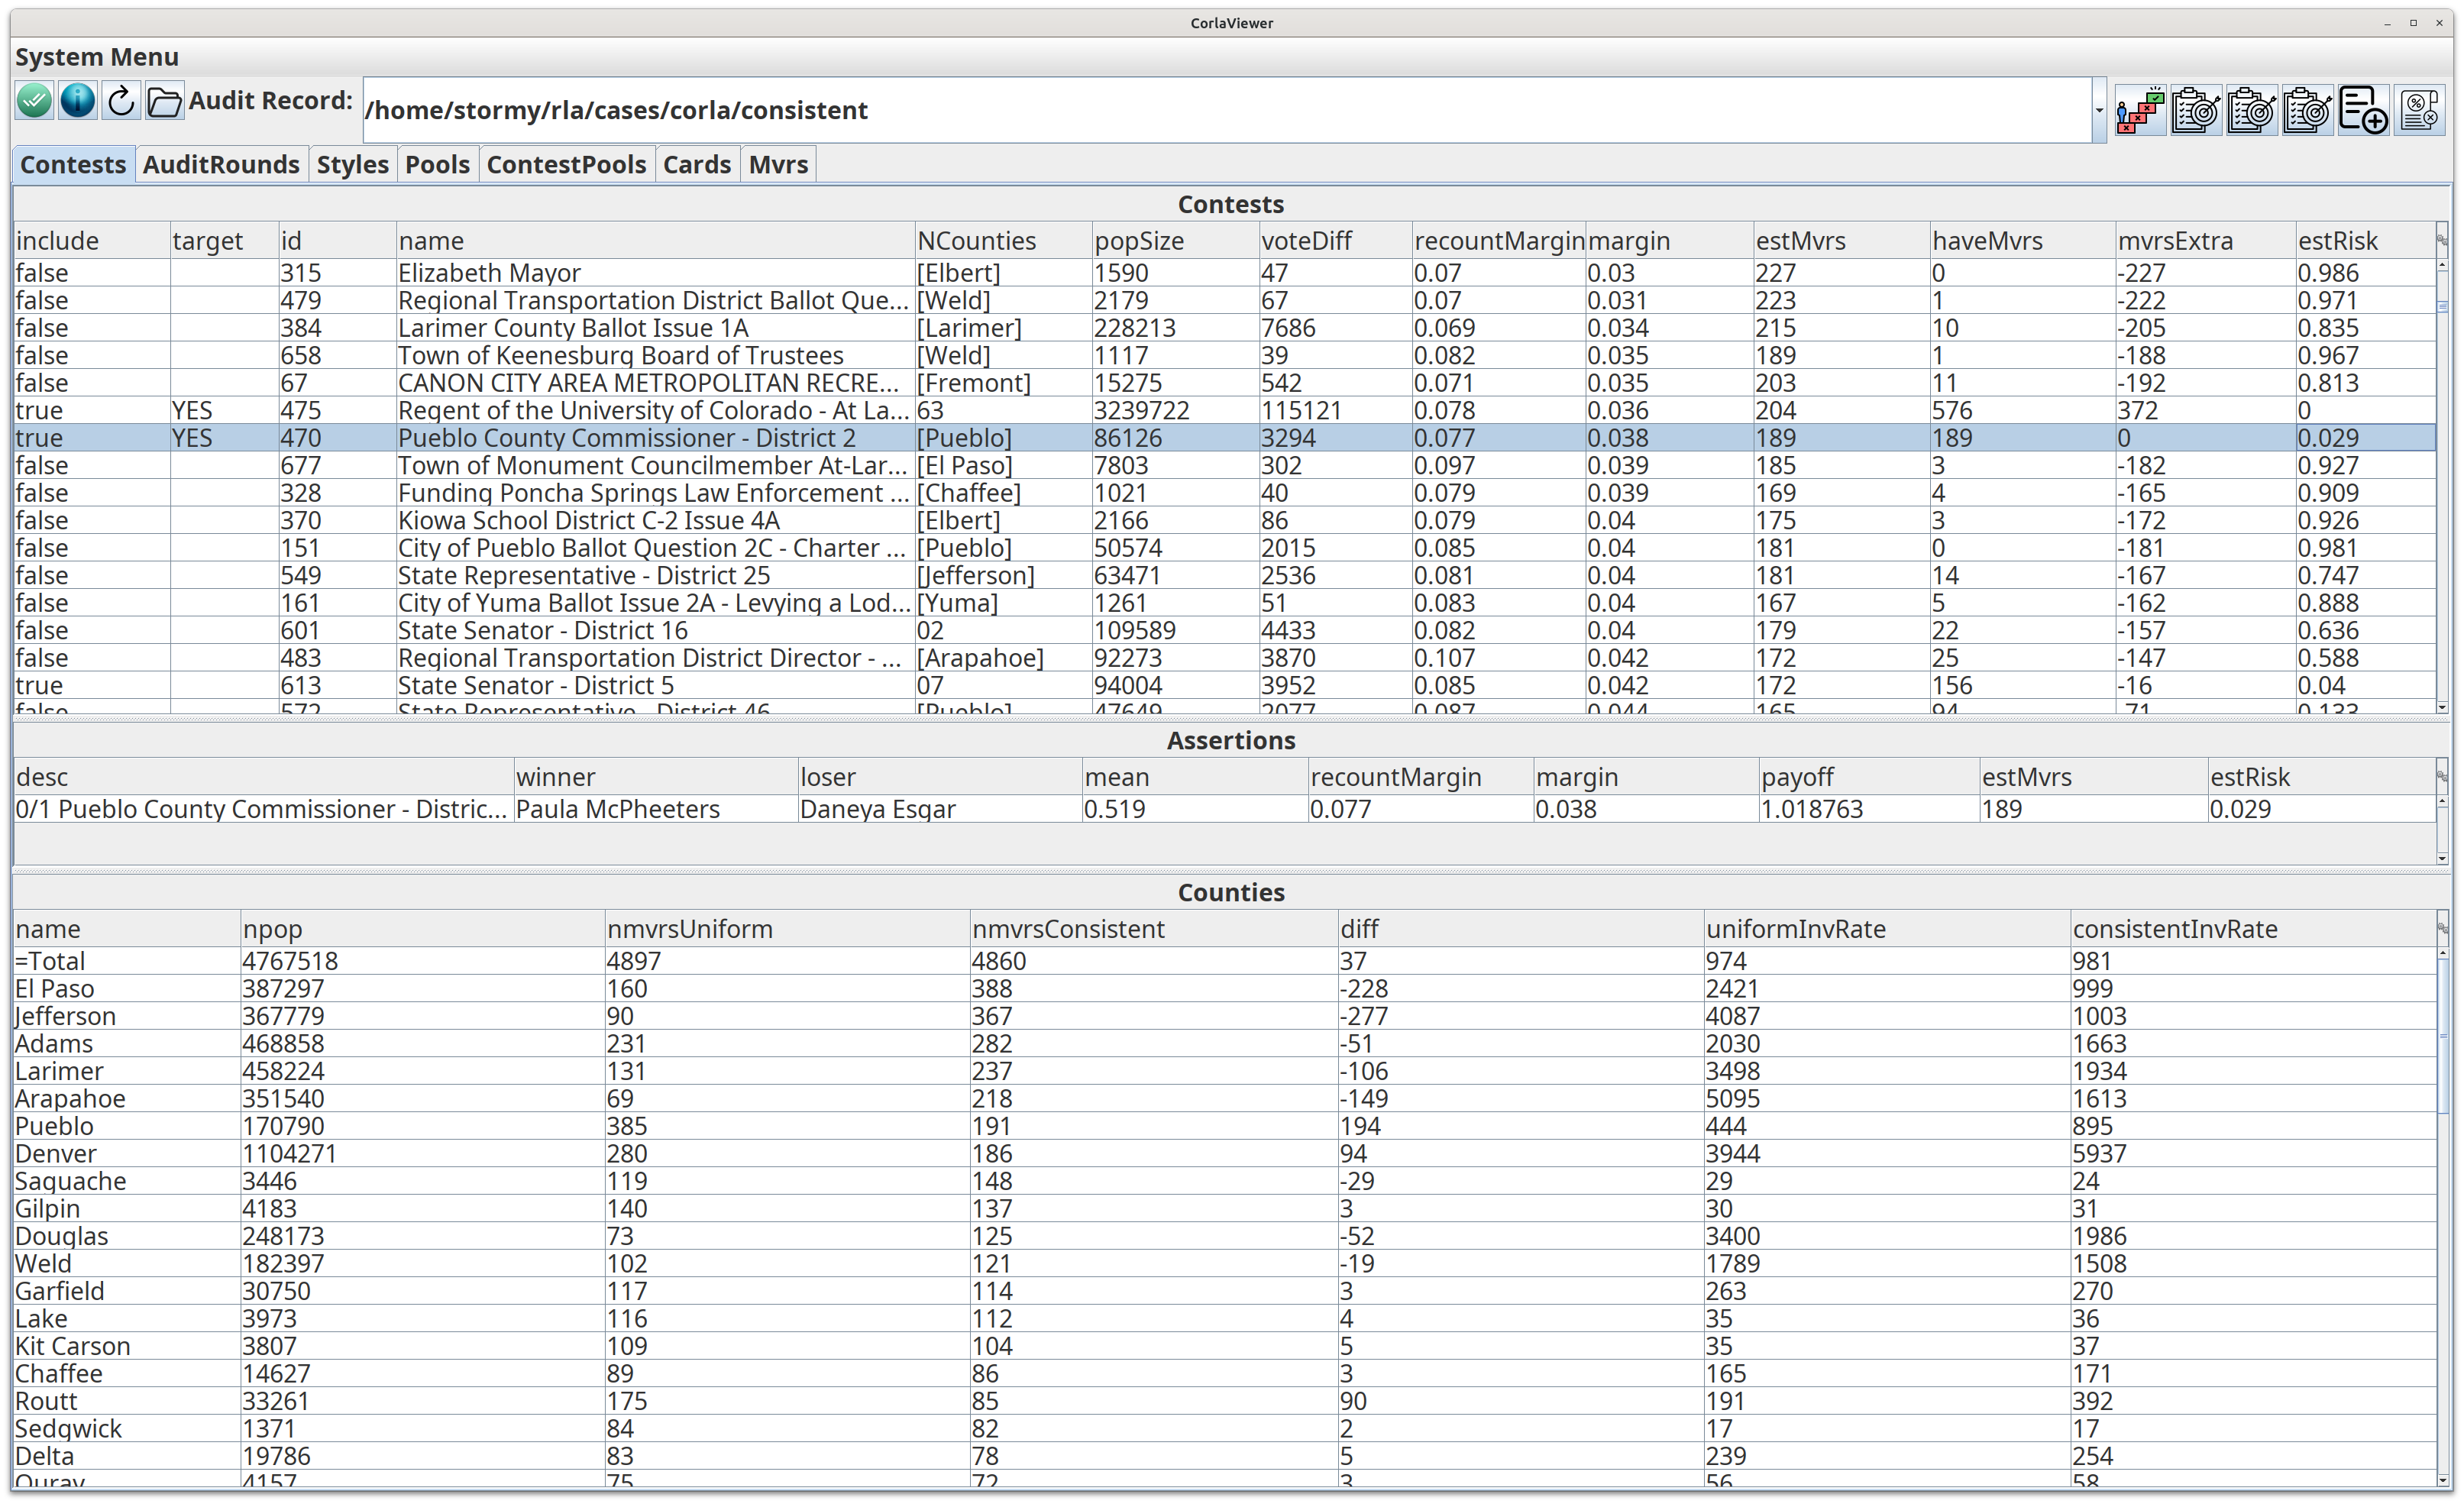Viewport: 2464px width, 1504px height.
Task: Select the Sedgwick county row
Action: (x=1224, y=1429)
